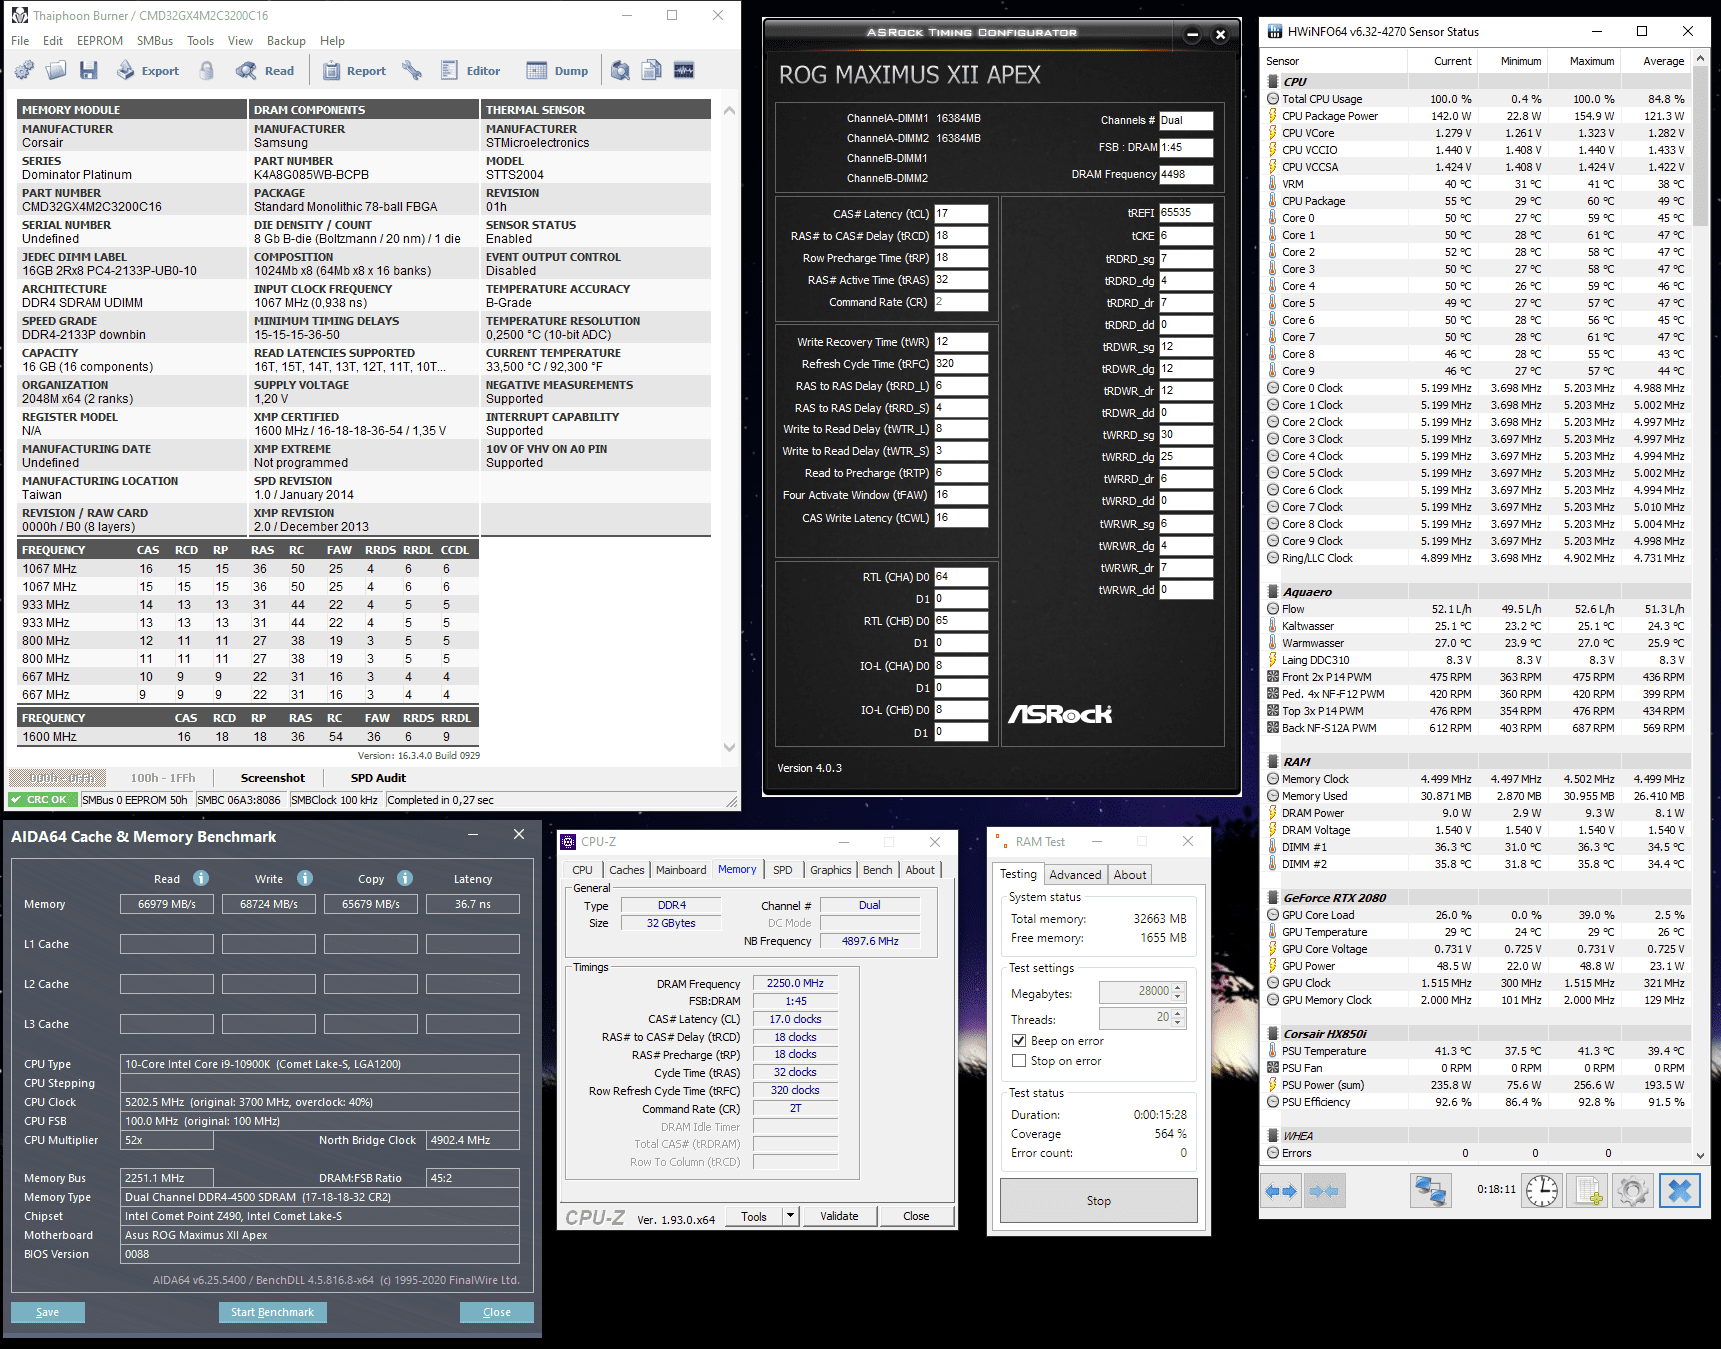Viewport: 1721px width, 1349px height.
Task: Click the Stop button in RAM Test
Action: click(1099, 1200)
